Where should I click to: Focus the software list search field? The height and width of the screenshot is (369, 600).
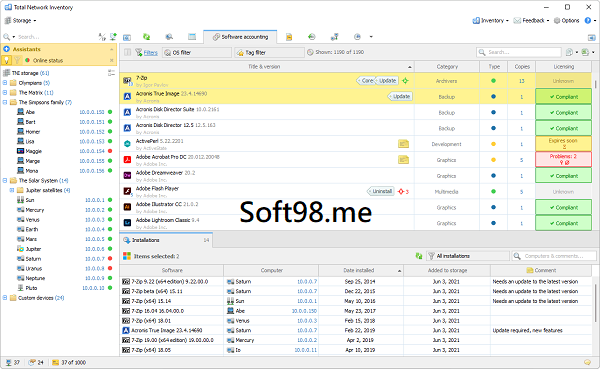(519, 52)
